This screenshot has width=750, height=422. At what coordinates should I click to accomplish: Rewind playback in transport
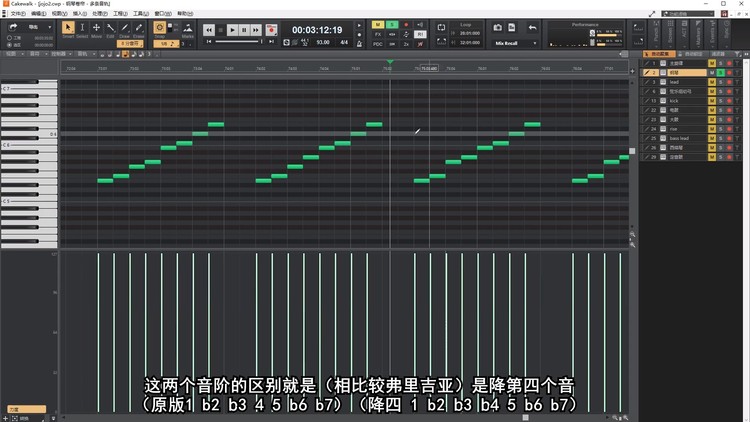[209, 30]
